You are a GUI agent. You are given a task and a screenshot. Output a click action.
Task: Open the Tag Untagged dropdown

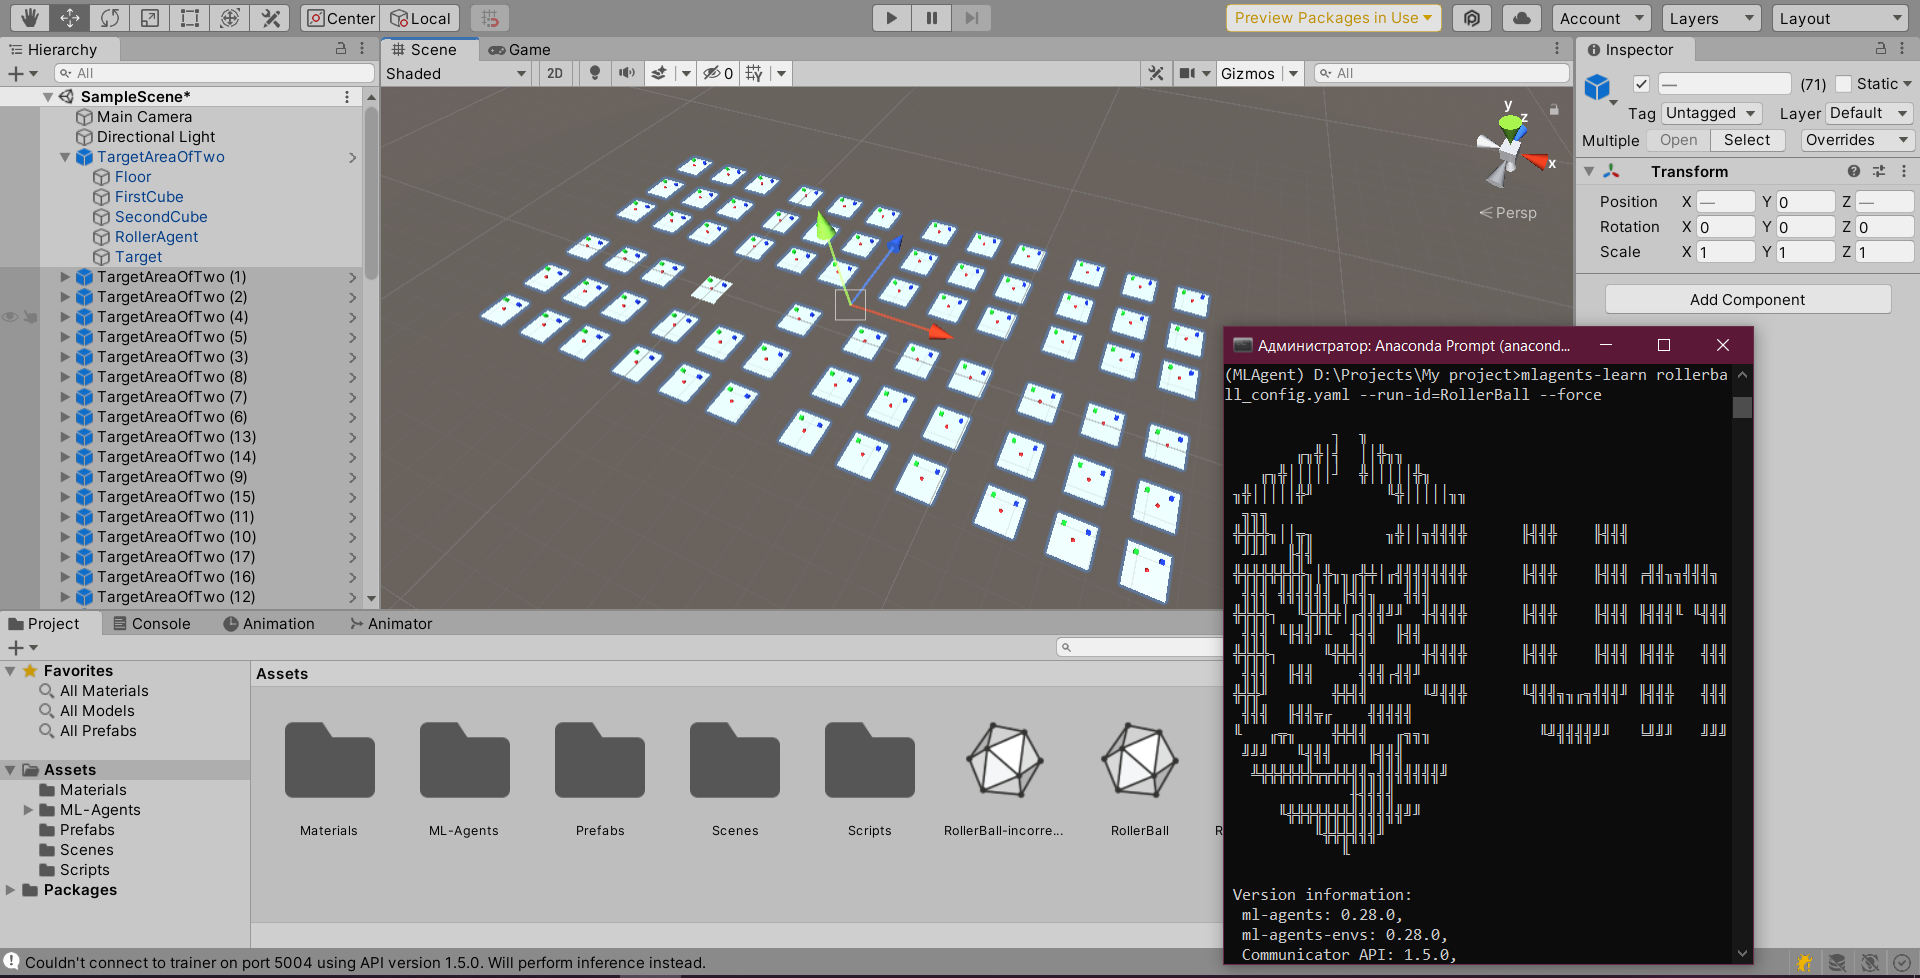click(1711, 113)
